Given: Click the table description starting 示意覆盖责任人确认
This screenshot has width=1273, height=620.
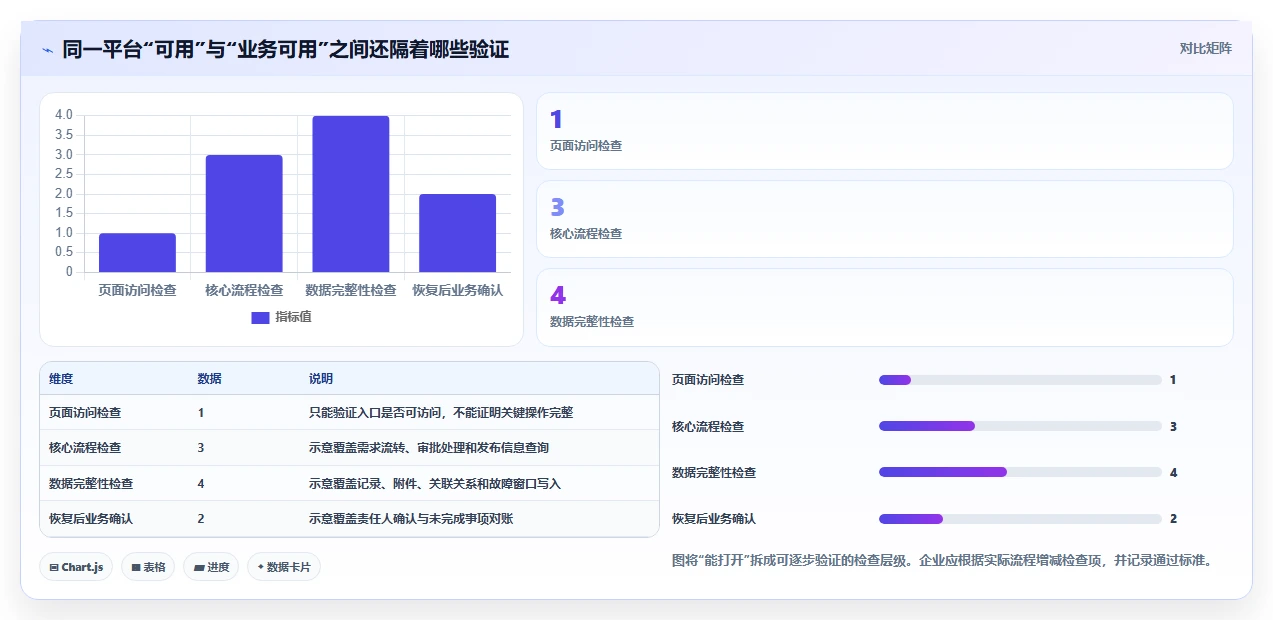Looking at the screenshot, I should click(411, 519).
